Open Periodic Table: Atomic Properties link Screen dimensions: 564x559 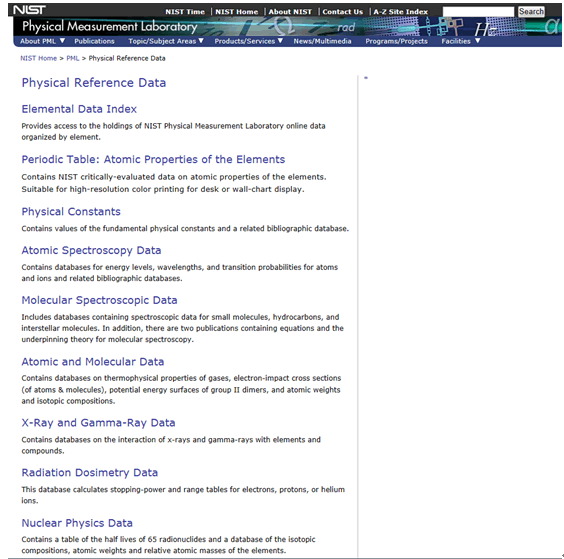coord(153,159)
